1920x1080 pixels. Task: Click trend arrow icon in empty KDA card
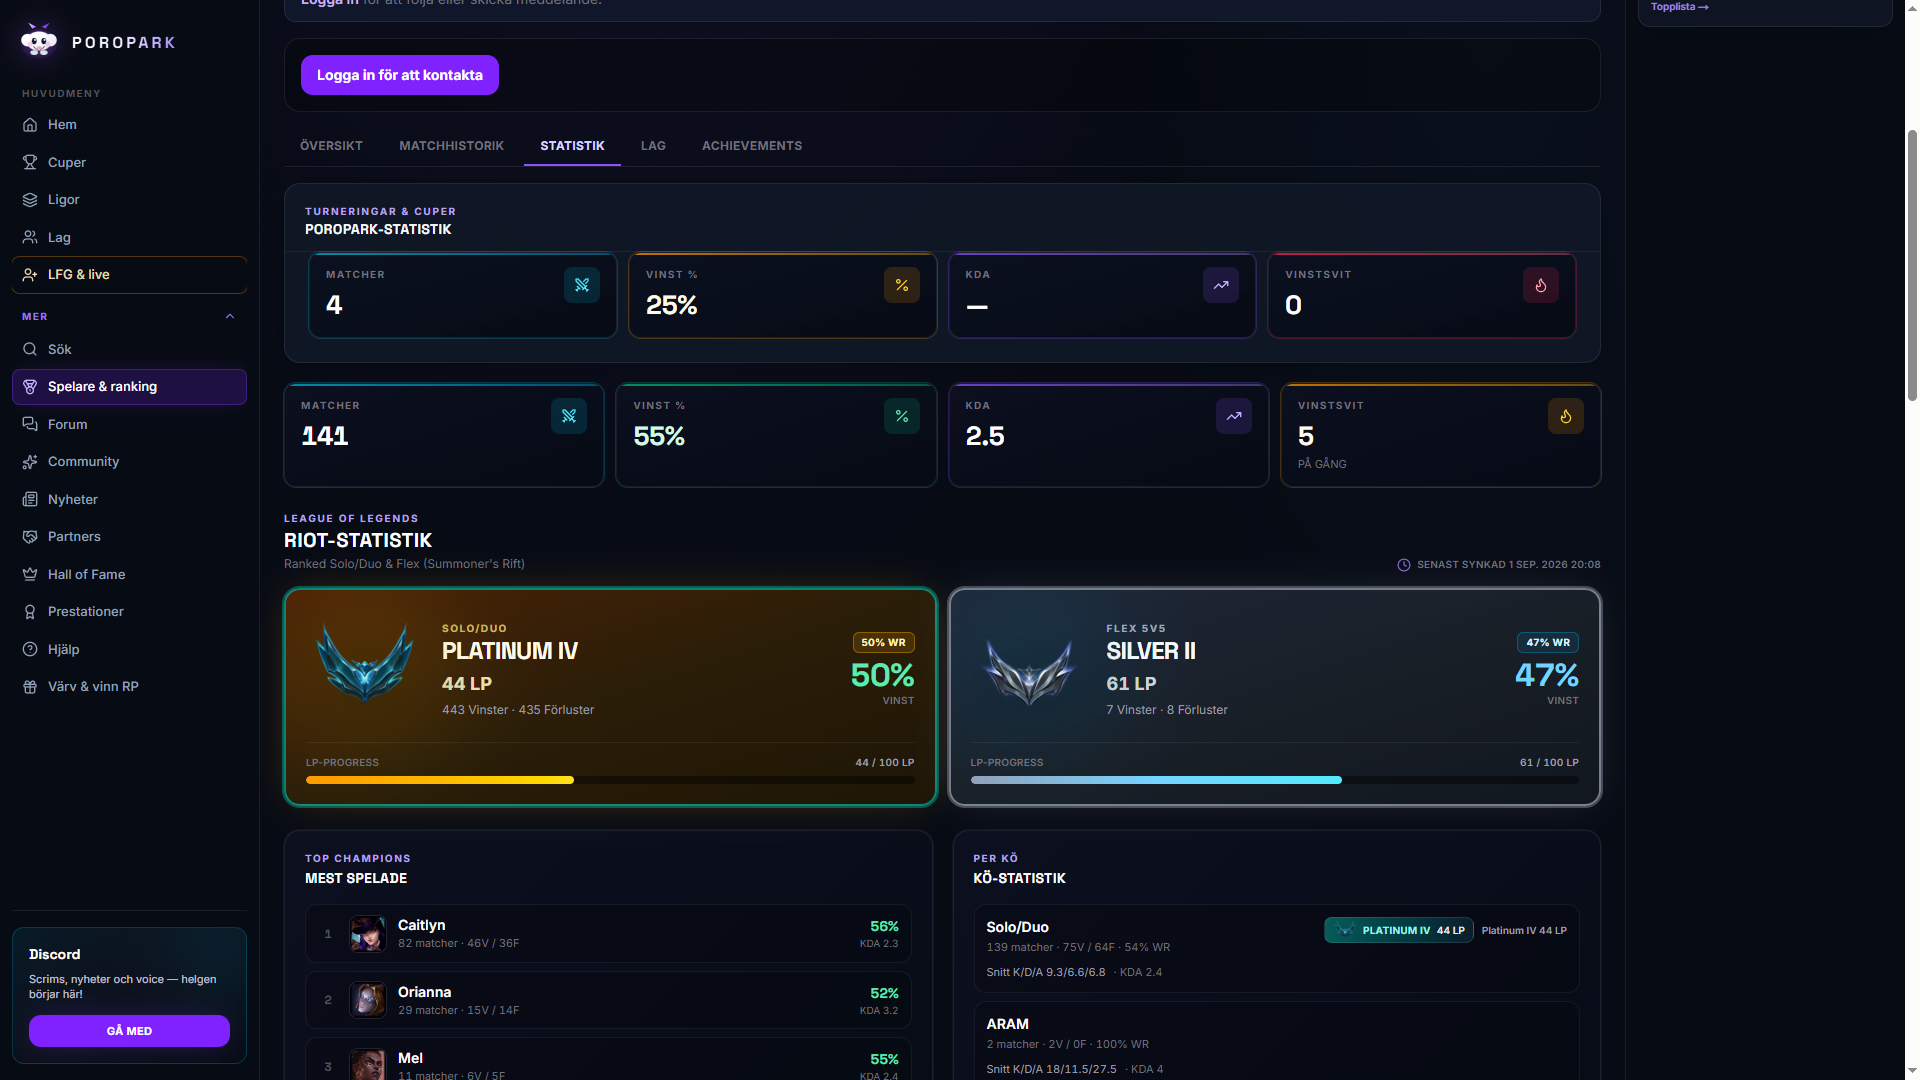[x=1221, y=285]
